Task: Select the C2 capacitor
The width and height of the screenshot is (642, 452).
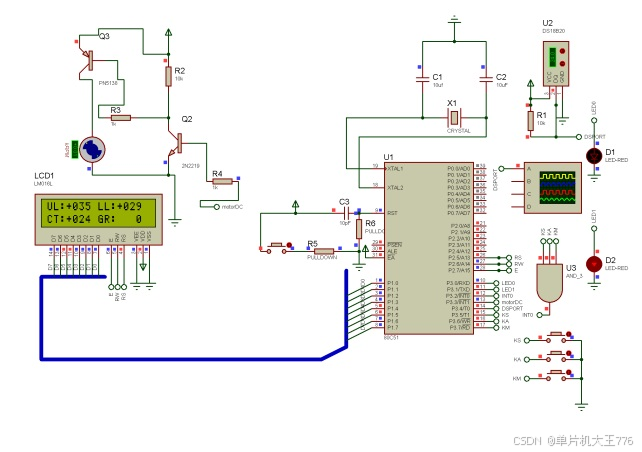Action: pos(486,79)
